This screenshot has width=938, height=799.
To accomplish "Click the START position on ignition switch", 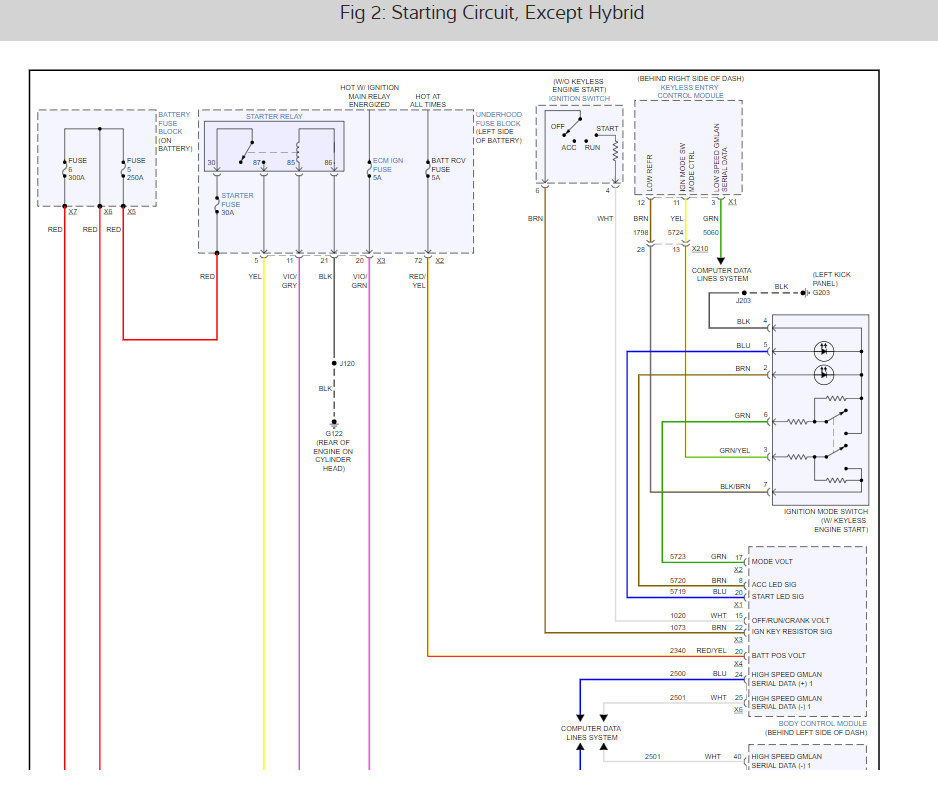I will pyautogui.click(x=607, y=129).
